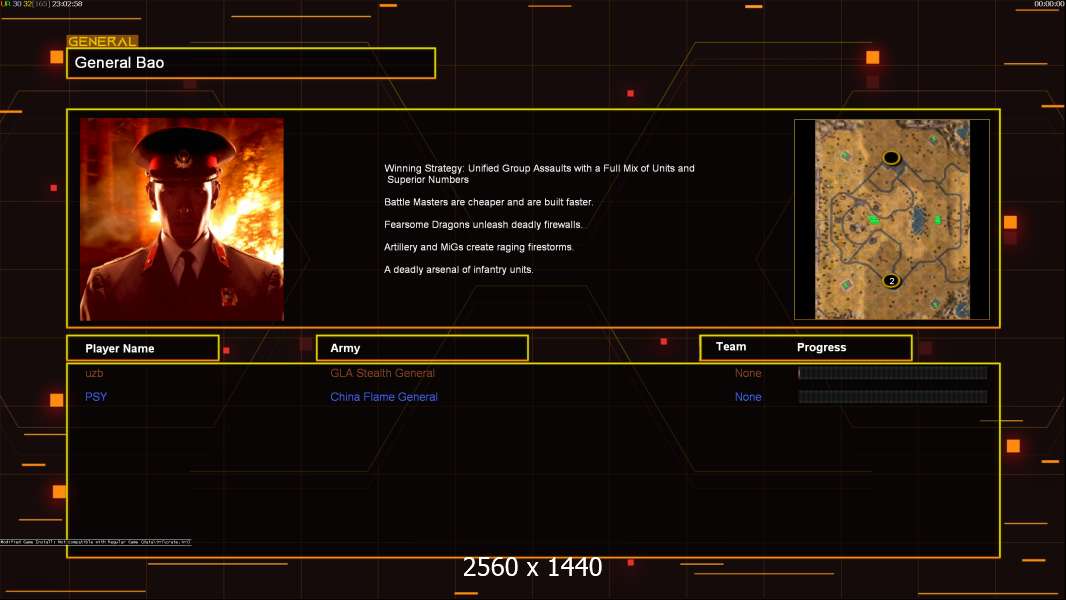
Task: Select the General Bao portrait image
Action: click(182, 219)
